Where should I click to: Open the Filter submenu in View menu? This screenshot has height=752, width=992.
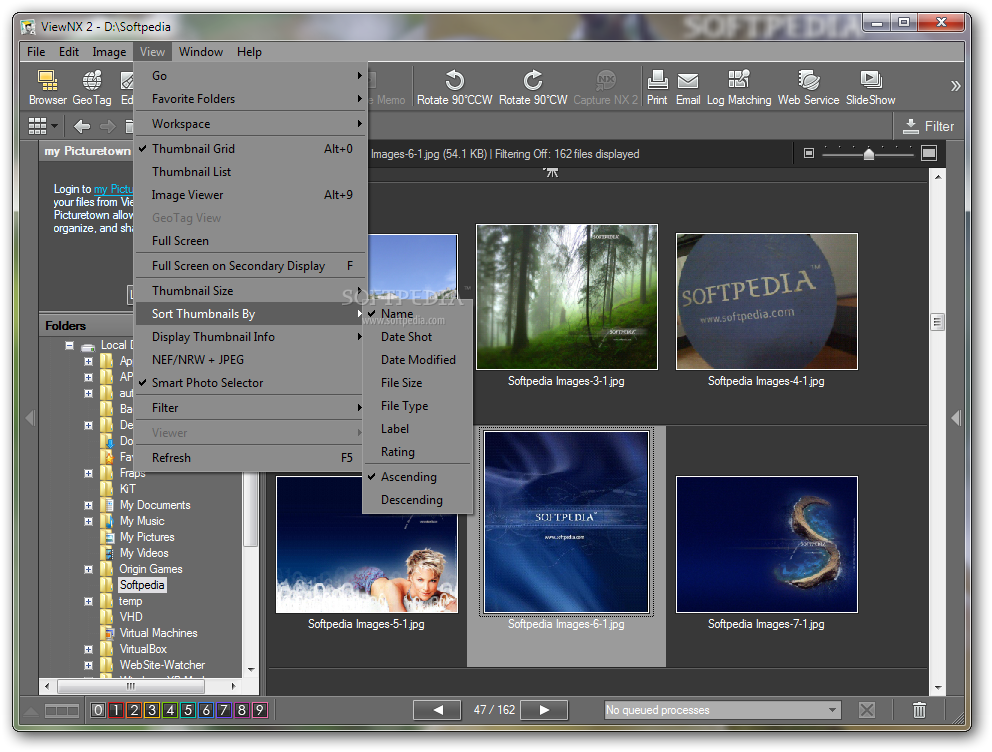point(251,408)
